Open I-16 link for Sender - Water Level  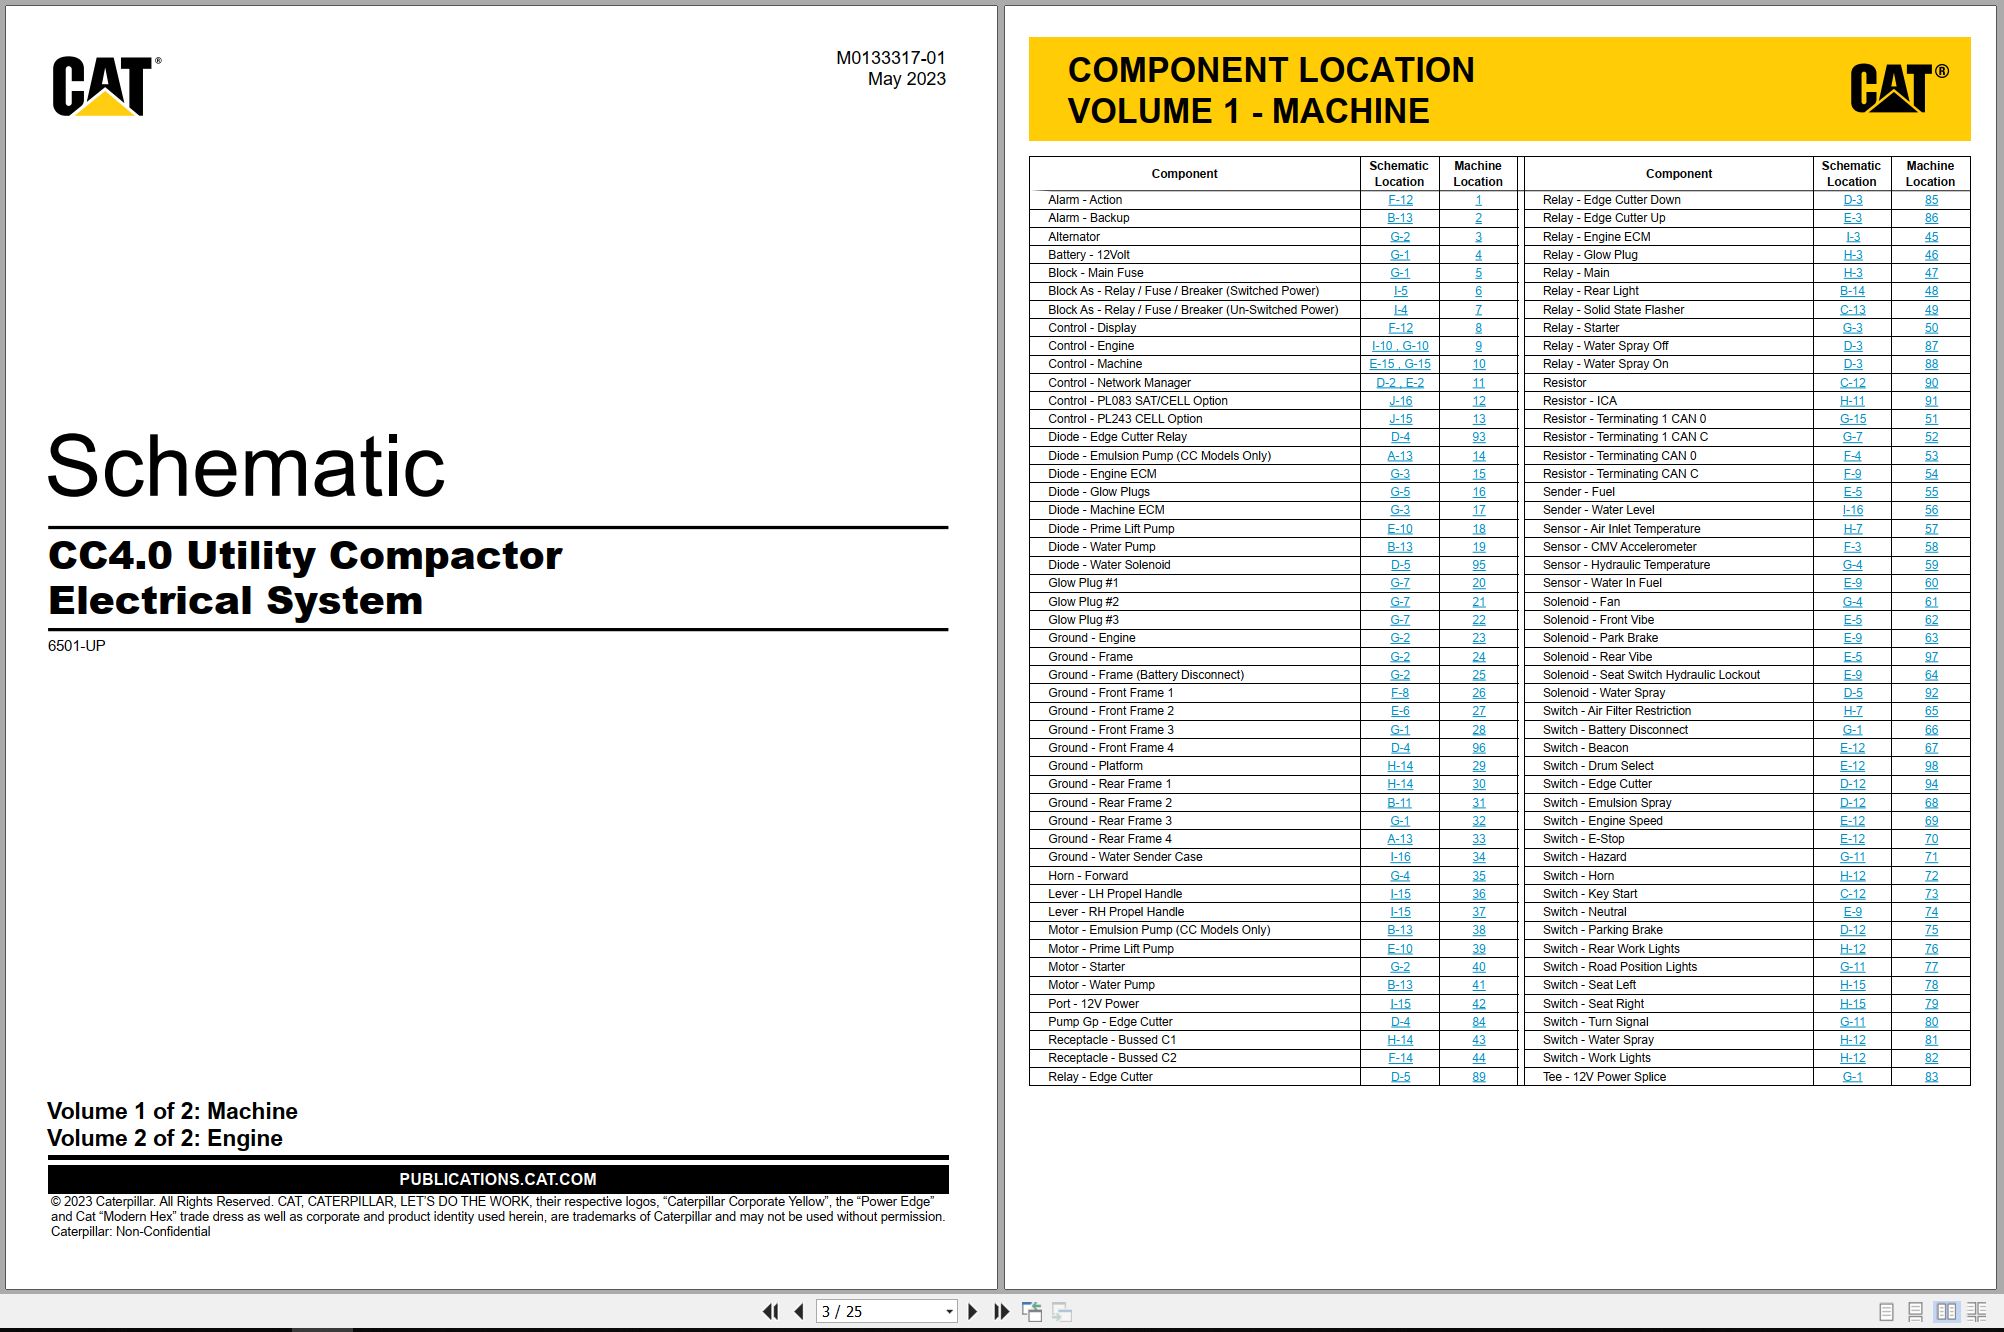(1852, 510)
